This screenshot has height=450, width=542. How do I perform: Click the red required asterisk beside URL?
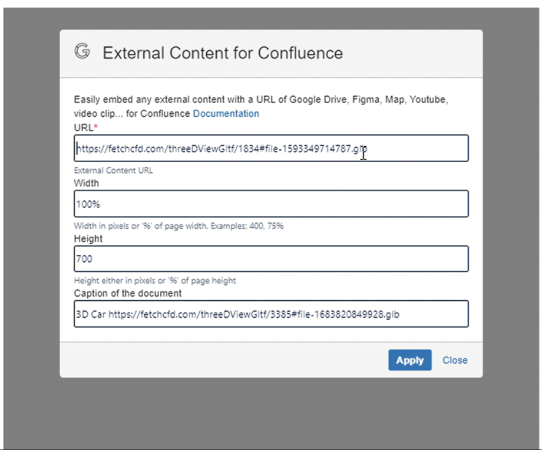coord(96,126)
